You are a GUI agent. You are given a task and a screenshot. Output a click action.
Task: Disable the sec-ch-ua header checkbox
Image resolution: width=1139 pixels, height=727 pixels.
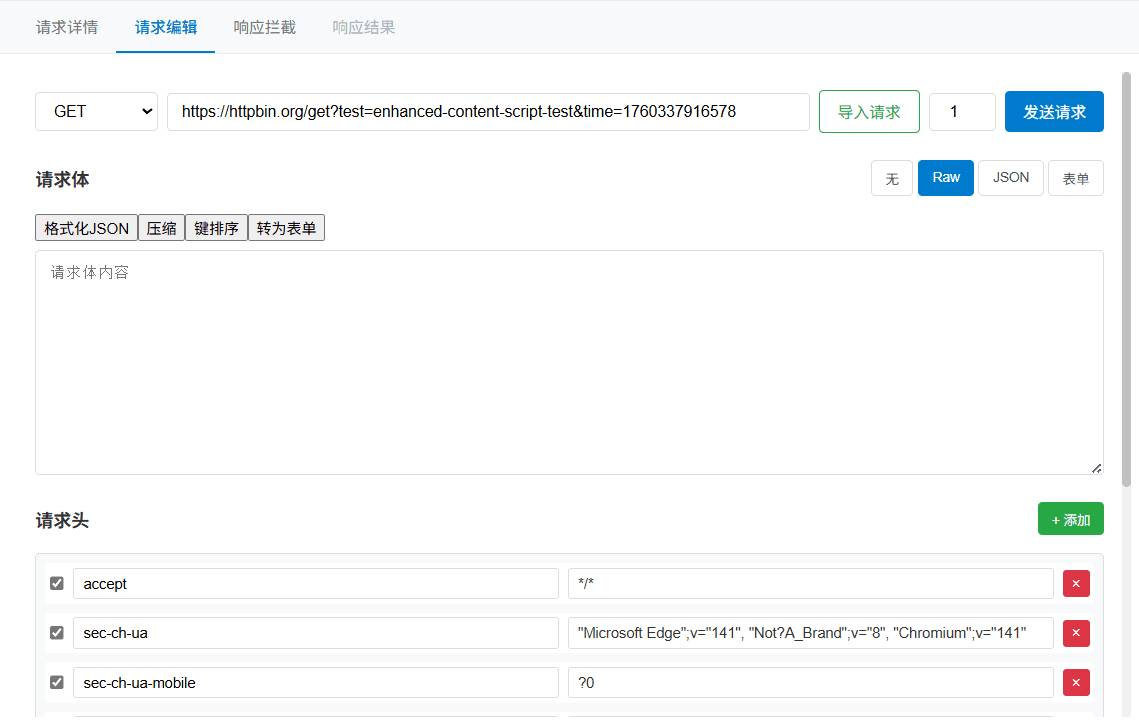[57, 633]
